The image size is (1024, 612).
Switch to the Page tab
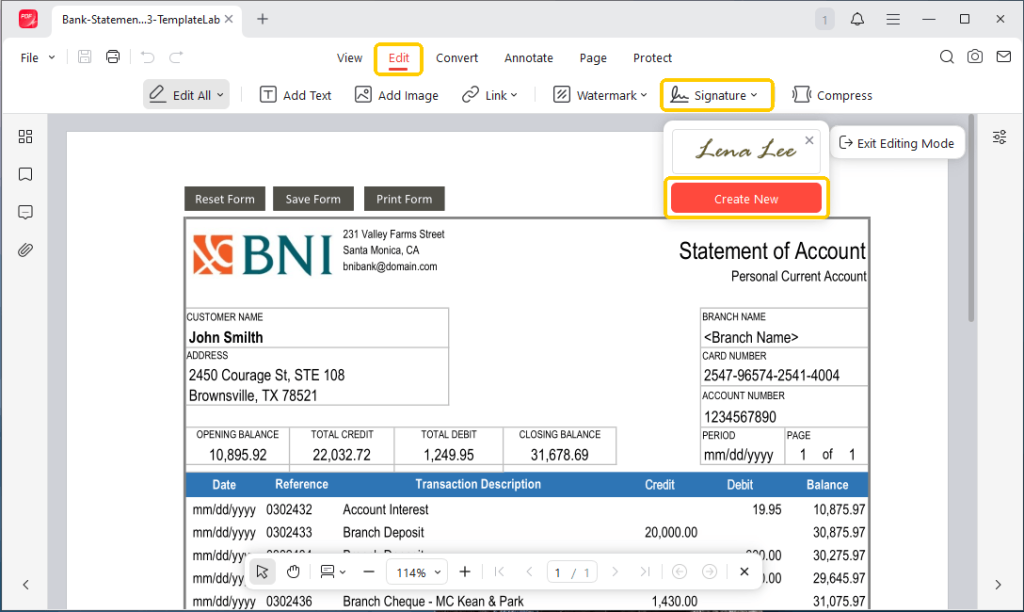[593, 57]
